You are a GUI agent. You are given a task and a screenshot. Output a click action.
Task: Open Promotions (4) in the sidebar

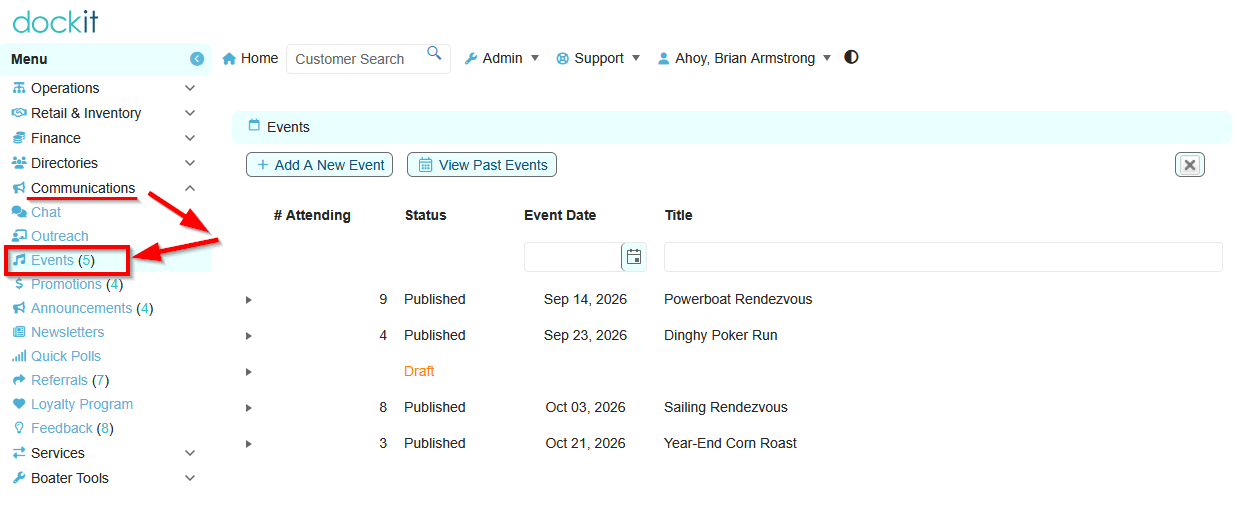77,284
